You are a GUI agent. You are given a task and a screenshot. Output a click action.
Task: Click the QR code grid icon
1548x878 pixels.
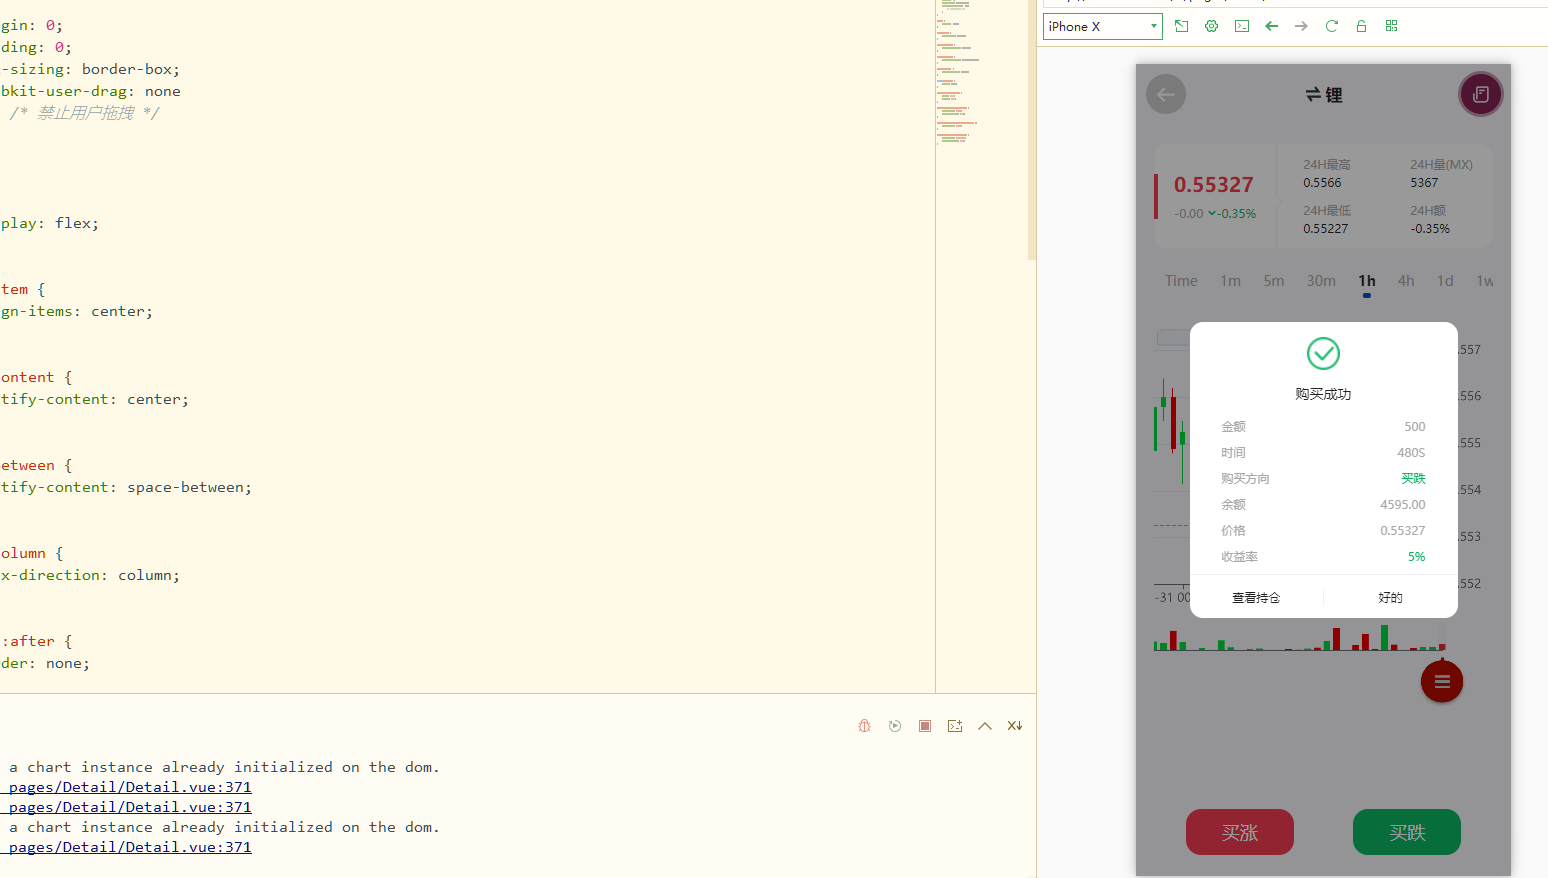tap(1391, 26)
